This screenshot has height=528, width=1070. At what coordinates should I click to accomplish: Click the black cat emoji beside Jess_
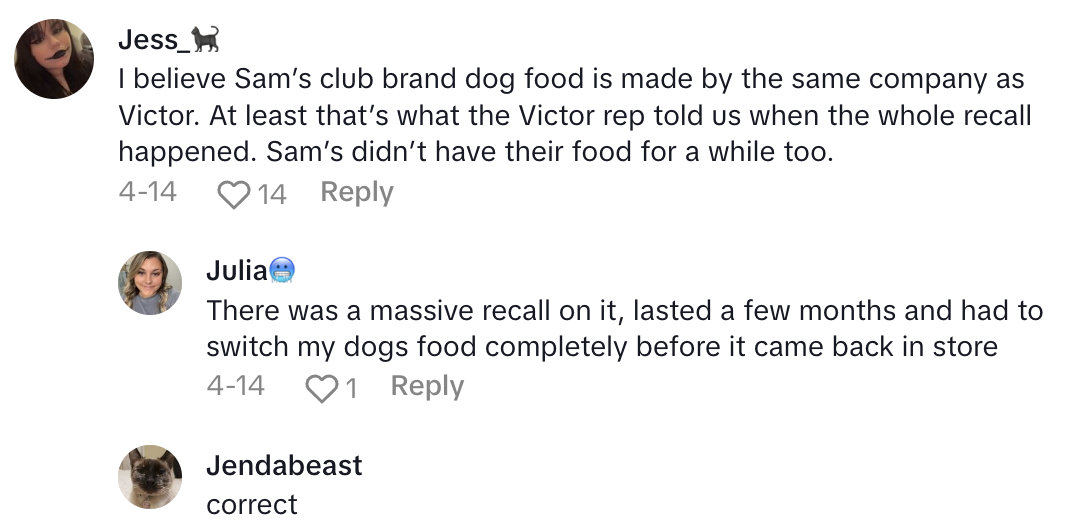point(206,40)
